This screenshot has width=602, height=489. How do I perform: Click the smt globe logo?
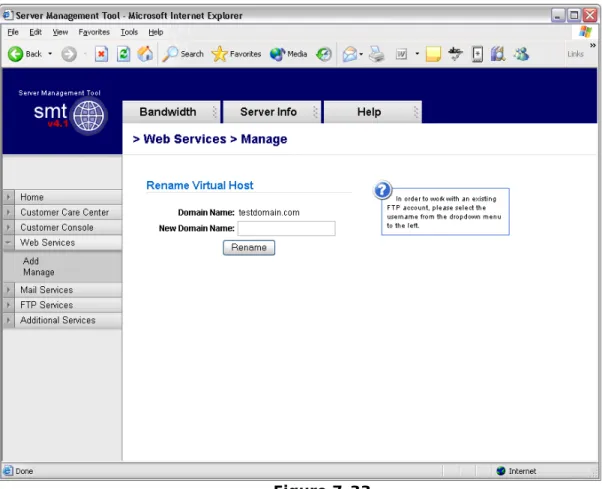point(88,116)
